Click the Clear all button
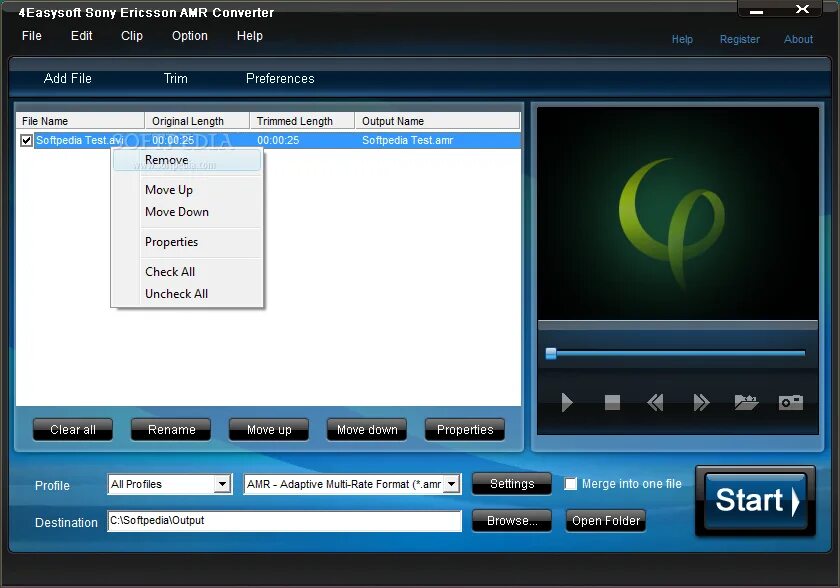Viewport: 840px width, 588px height. pos(73,429)
